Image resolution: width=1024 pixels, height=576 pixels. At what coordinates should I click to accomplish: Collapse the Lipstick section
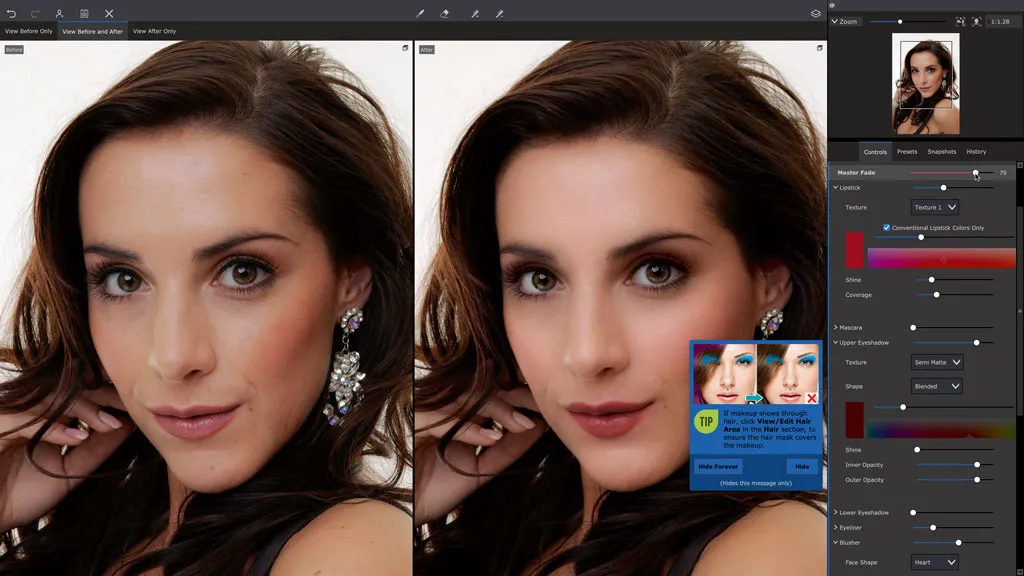(836, 188)
